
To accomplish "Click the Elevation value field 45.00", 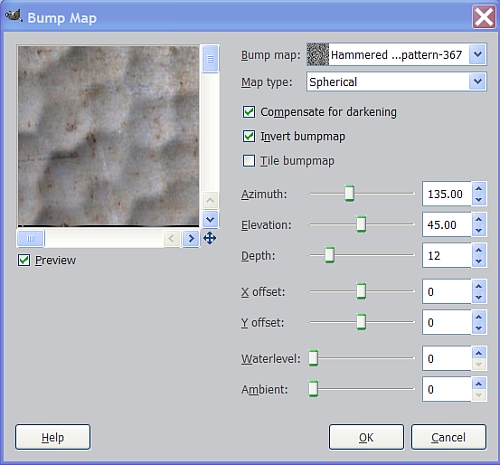I will pyautogui.click(x=447, y=225).
